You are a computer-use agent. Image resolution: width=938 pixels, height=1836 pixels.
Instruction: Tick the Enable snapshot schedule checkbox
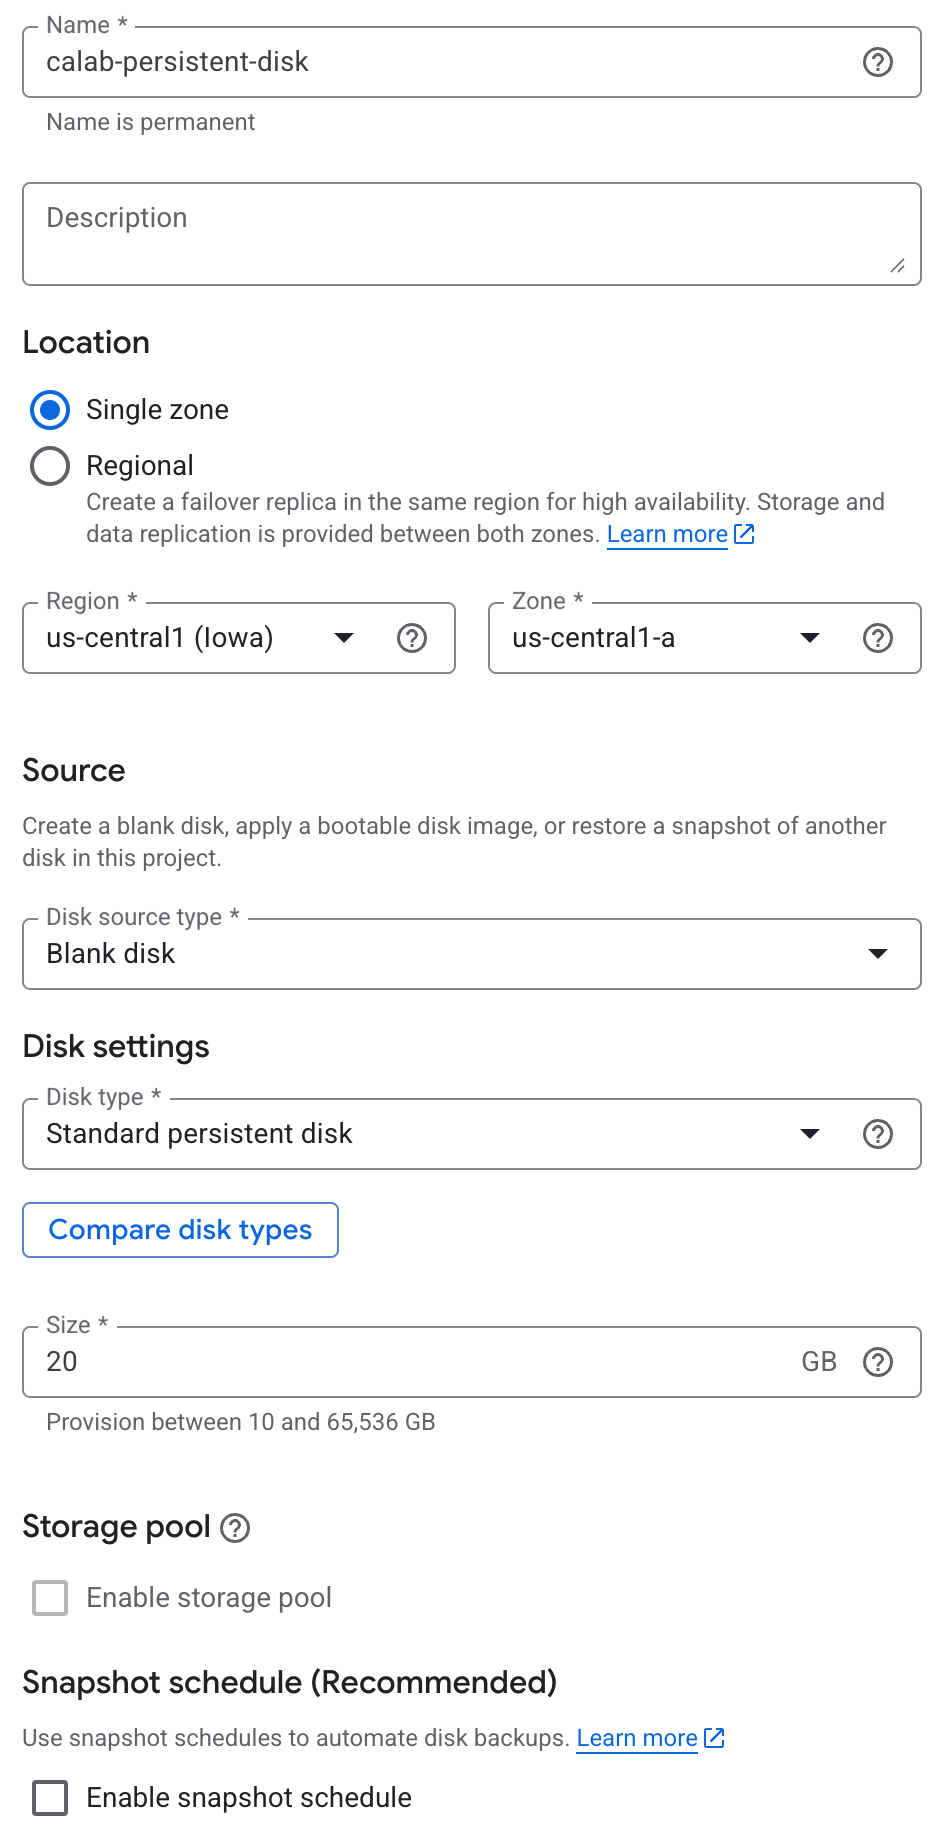tap(50, 1798)
